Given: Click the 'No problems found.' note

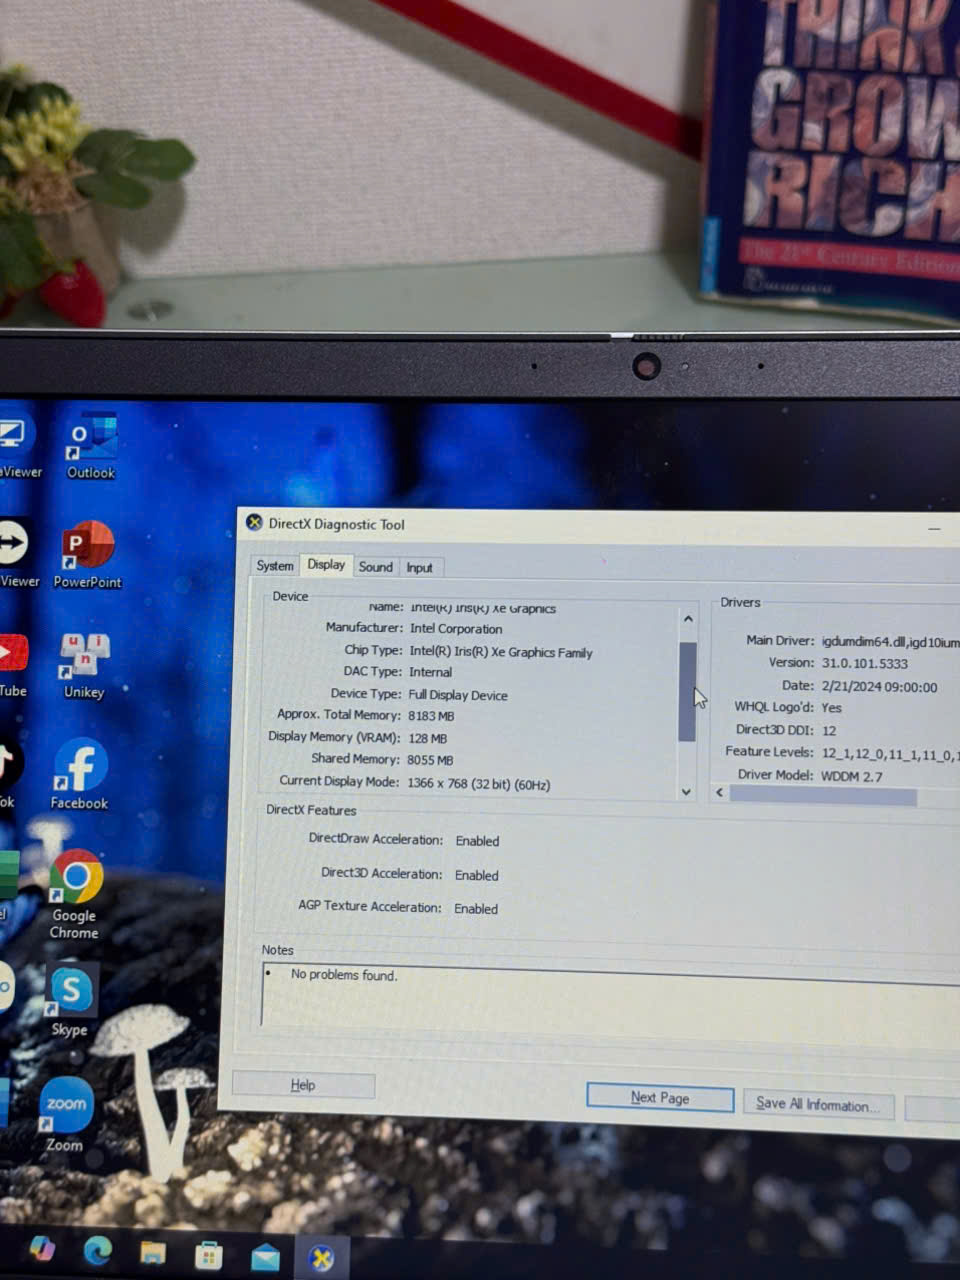Looking at the screenshot, I should pos(344,974).
